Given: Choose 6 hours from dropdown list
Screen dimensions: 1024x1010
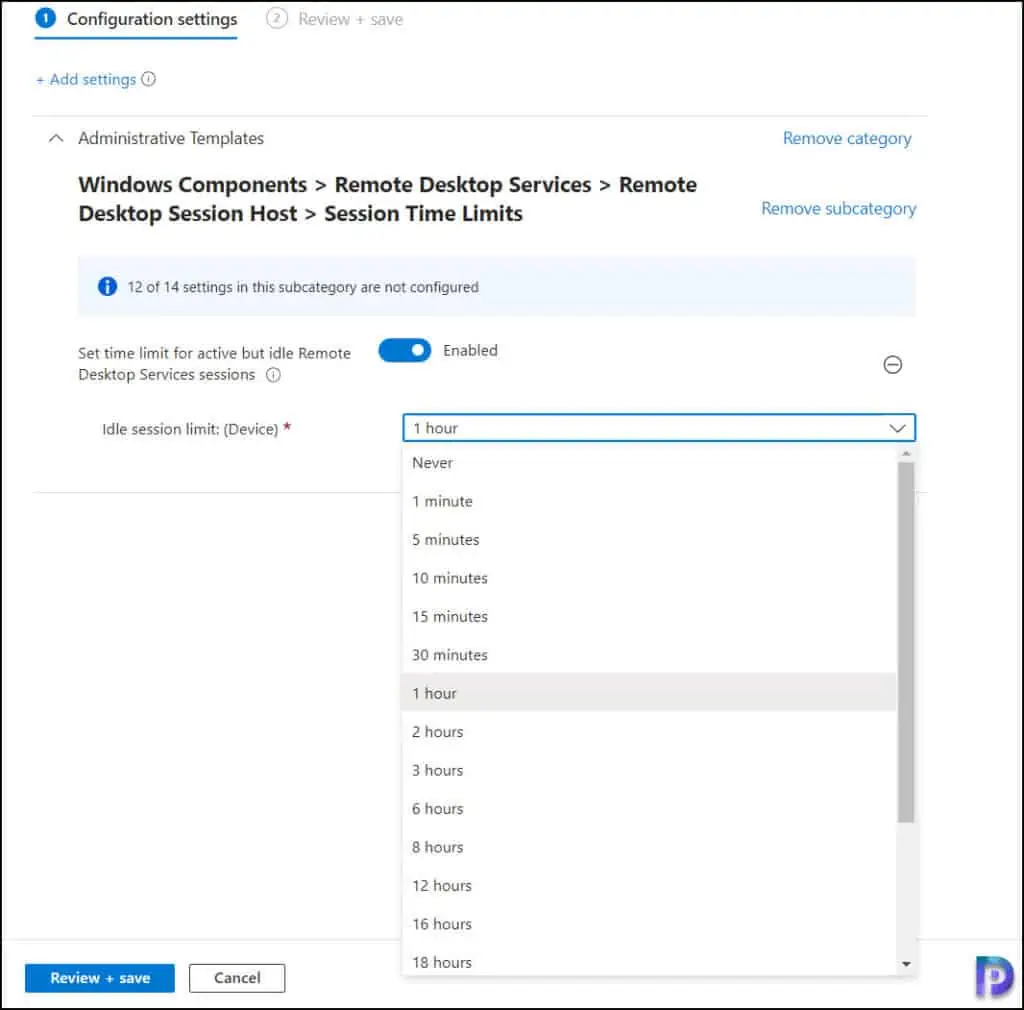Looking at the screenshot, I should tap(648, 809).
